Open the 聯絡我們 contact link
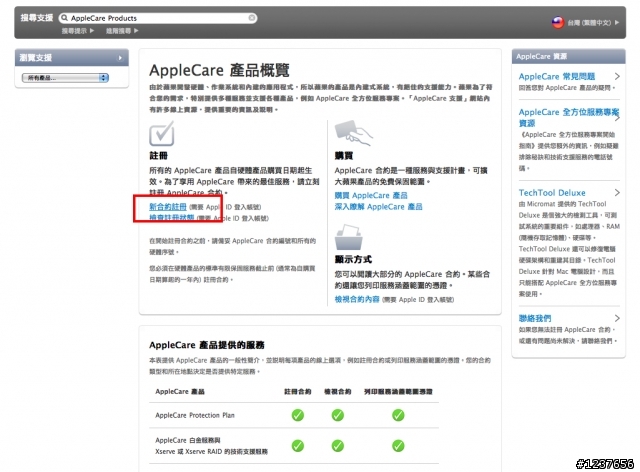The width and height of the screenshot is (640, 472). coord(535,318)
